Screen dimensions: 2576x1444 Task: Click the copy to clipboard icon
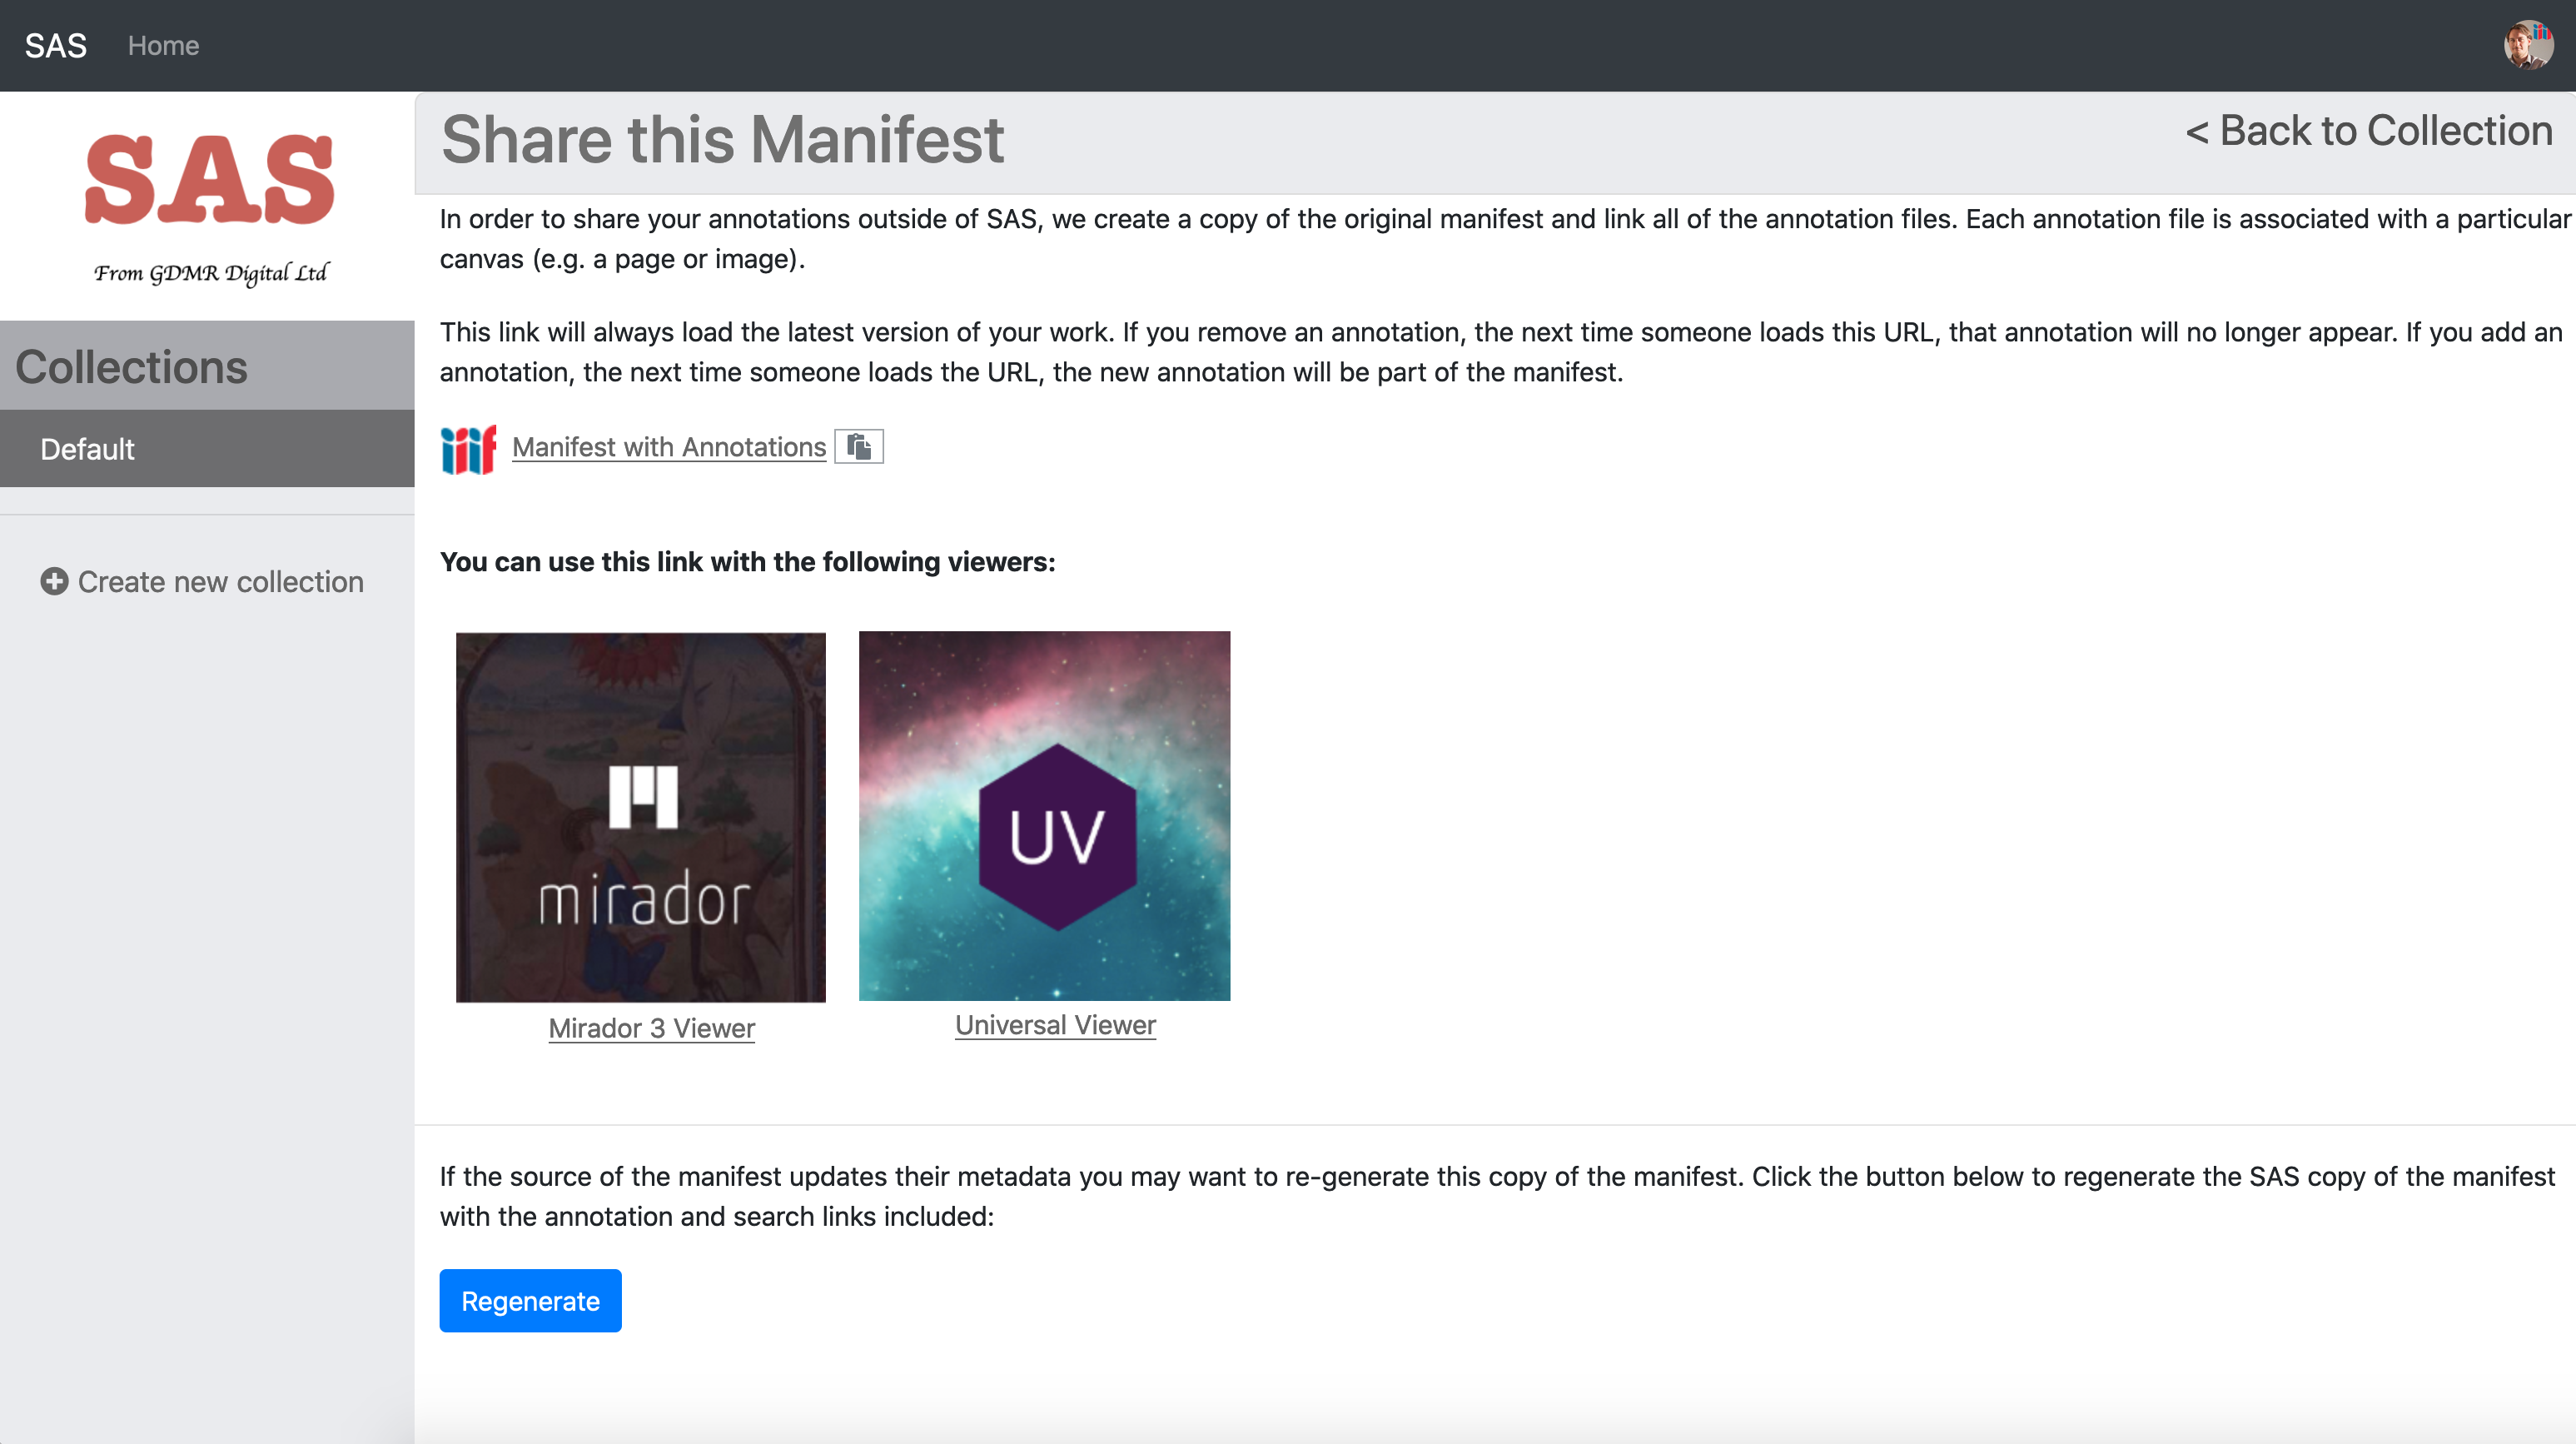coord(858,446)
